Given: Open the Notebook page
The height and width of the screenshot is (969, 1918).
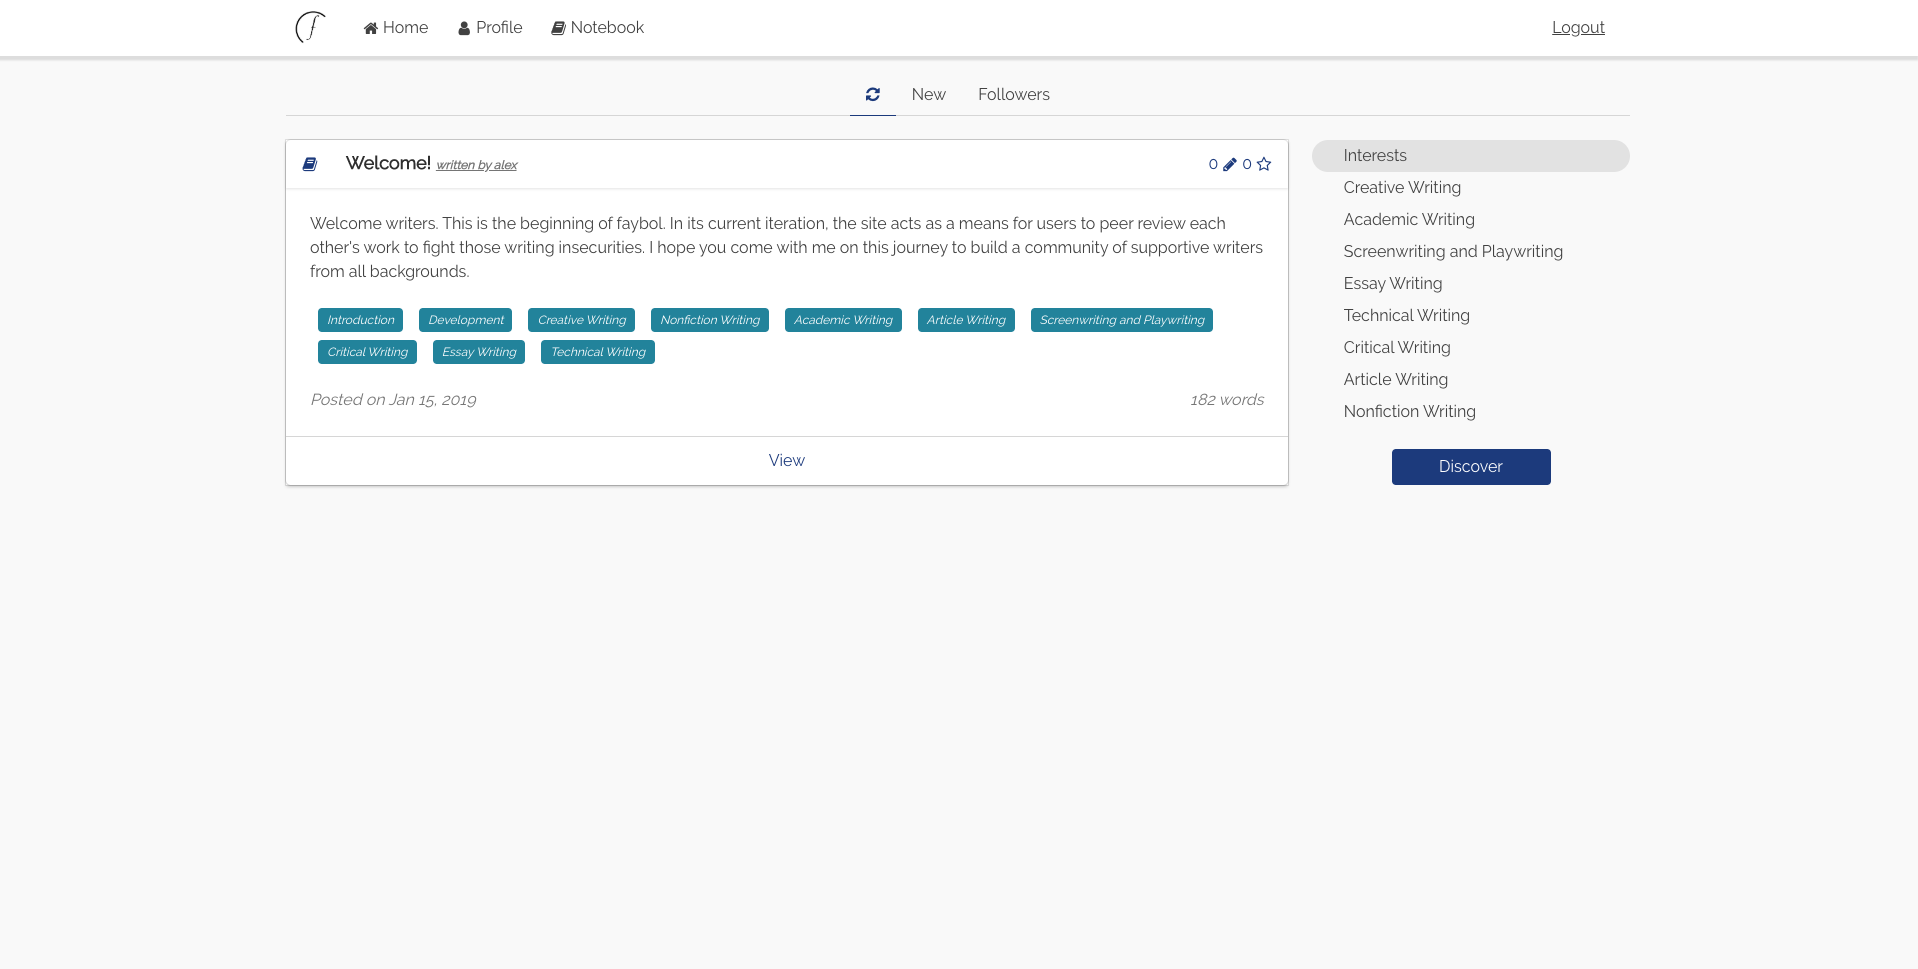Looking at the screenshot, I should 598,28.
